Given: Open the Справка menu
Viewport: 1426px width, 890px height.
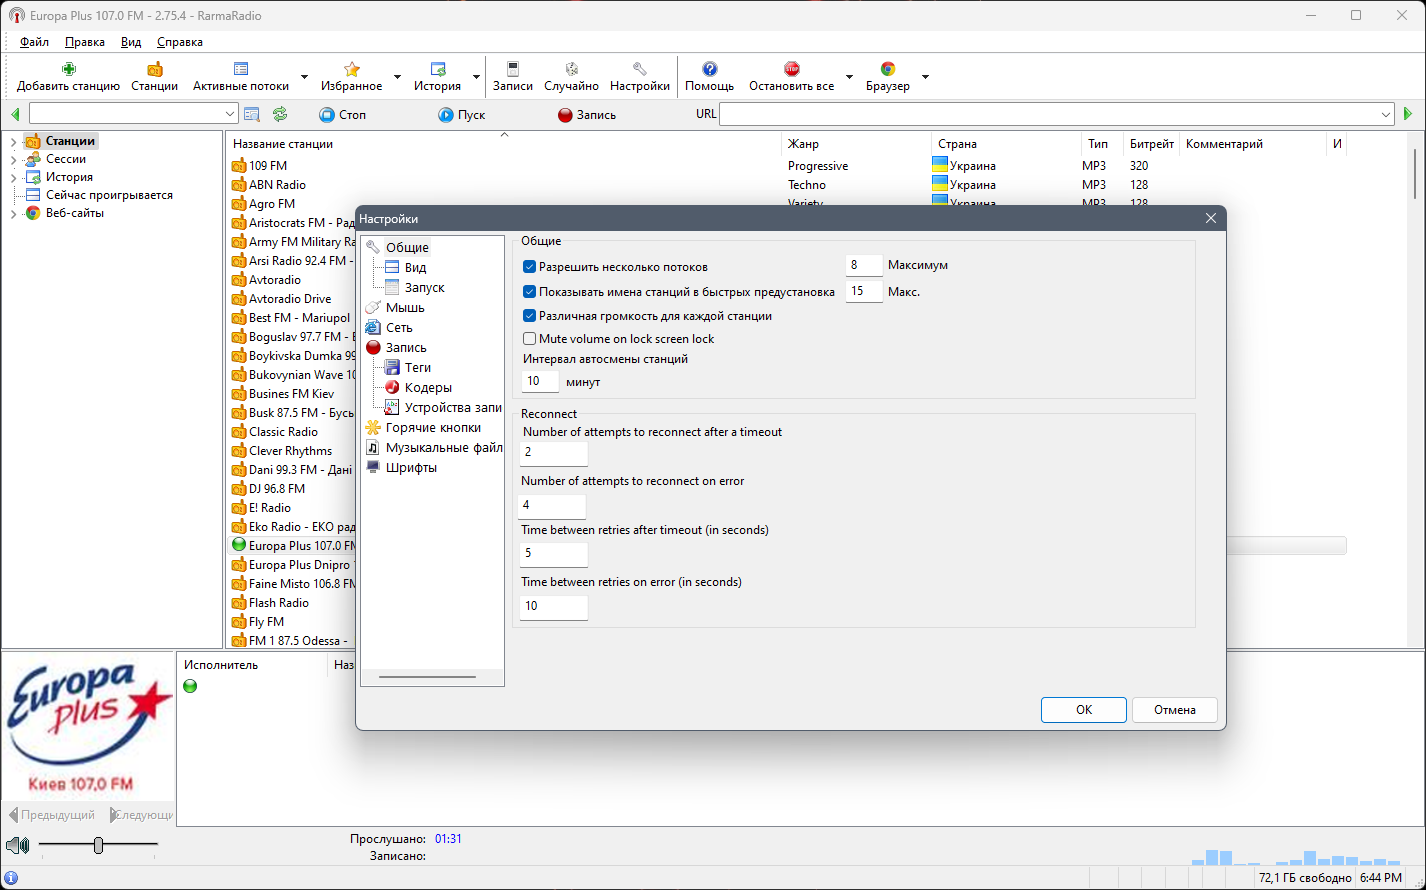Looking at the screenshot, I should click(180, 42).
